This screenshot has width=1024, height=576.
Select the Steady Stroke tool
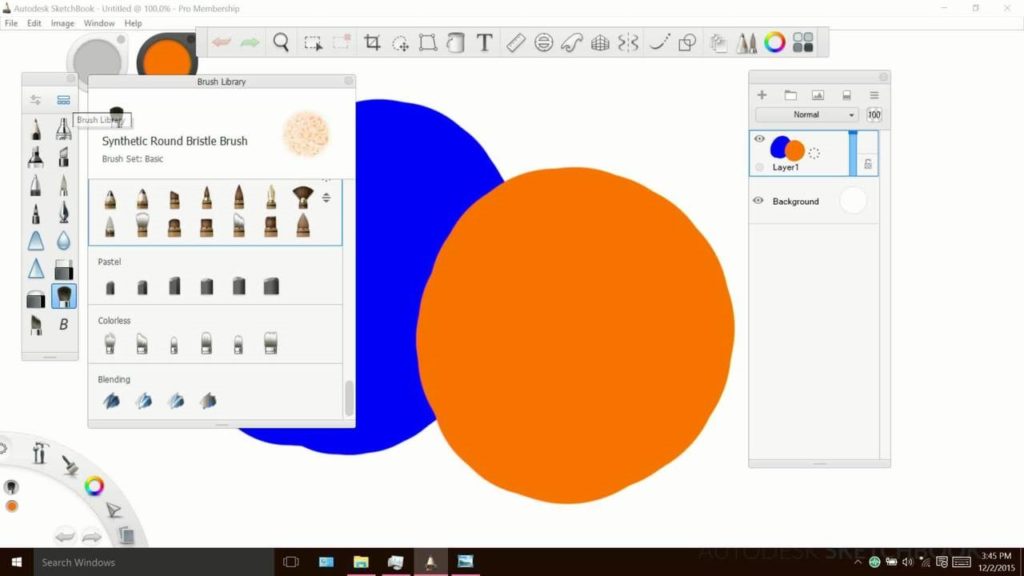(659, 42)
